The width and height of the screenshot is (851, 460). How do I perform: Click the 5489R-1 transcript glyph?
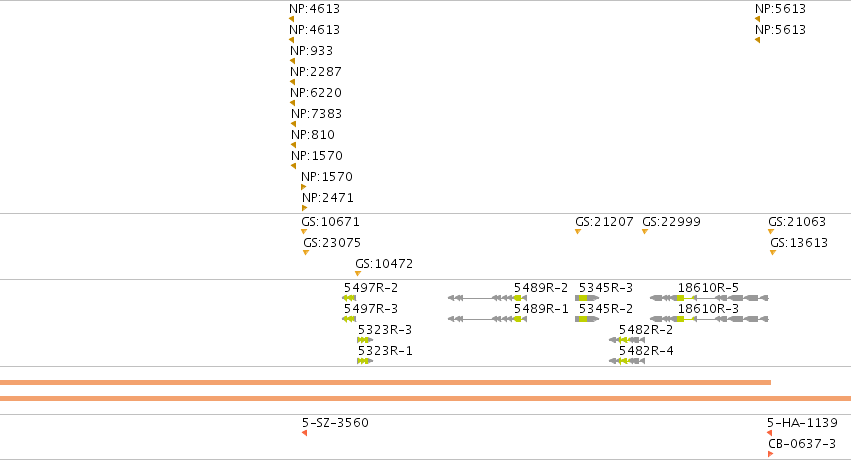(x=487, y=319)
